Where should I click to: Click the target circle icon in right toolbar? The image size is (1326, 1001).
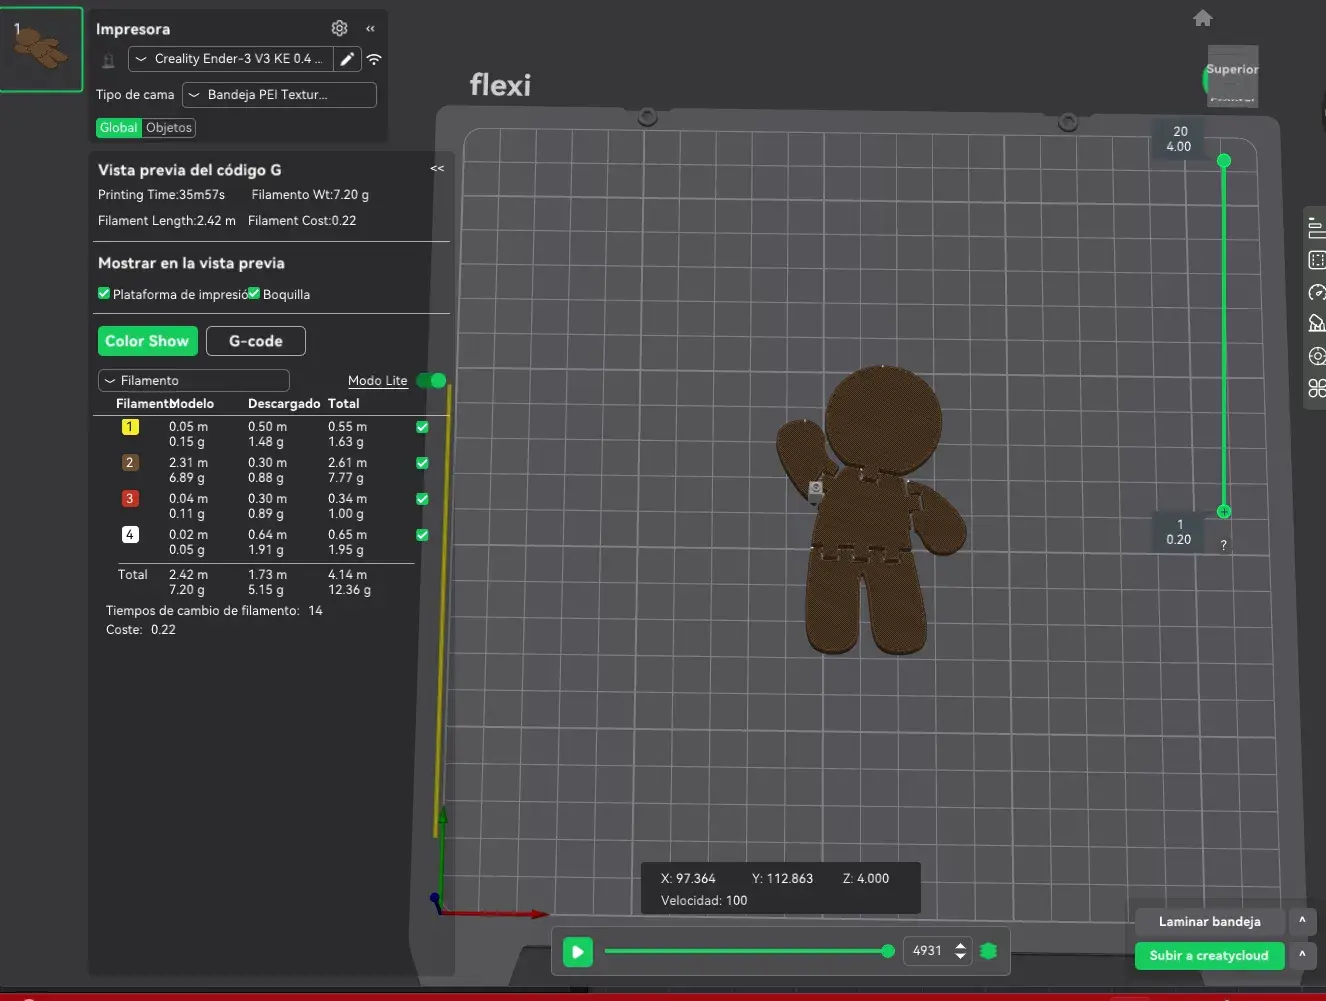coord(1317,356)
